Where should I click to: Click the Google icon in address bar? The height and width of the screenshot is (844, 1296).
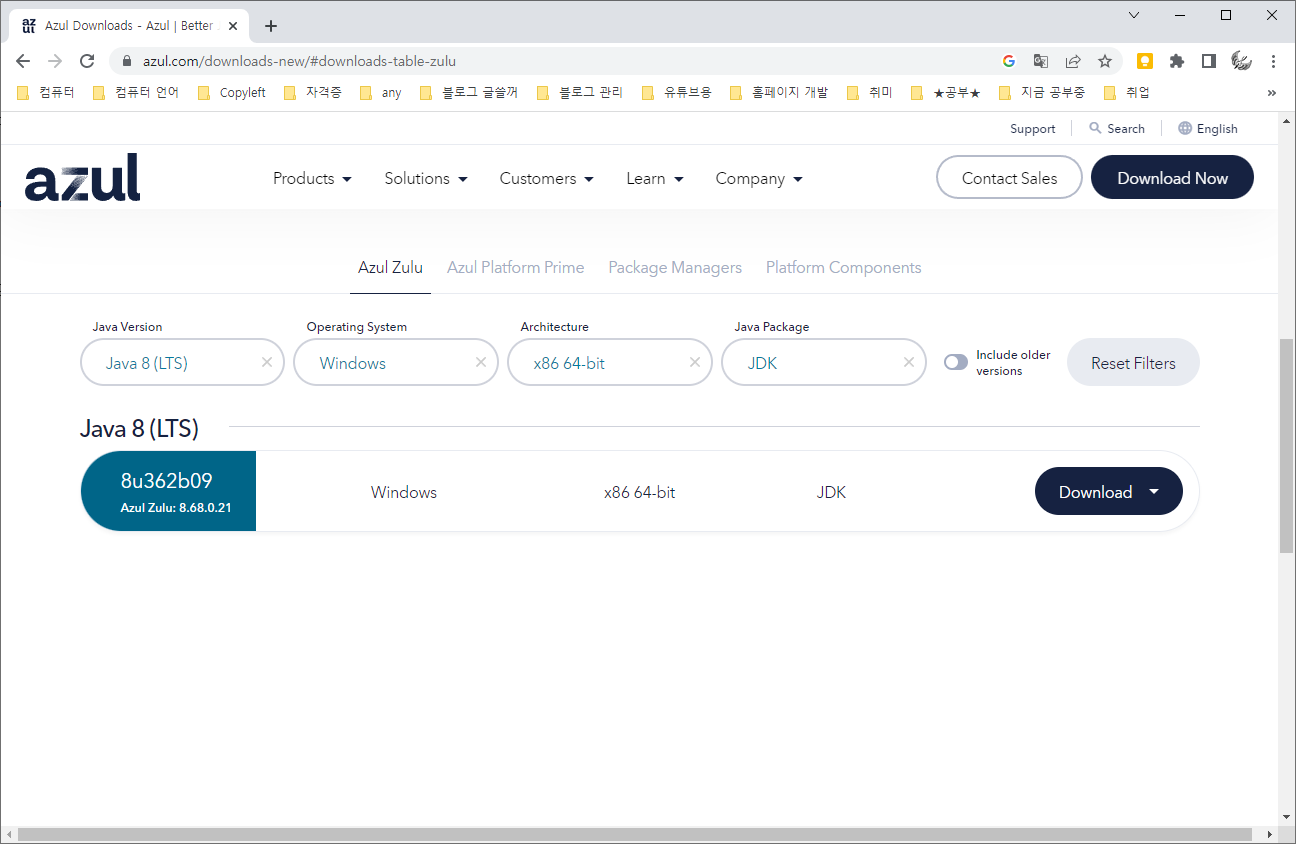click(x=1009, y=61)
